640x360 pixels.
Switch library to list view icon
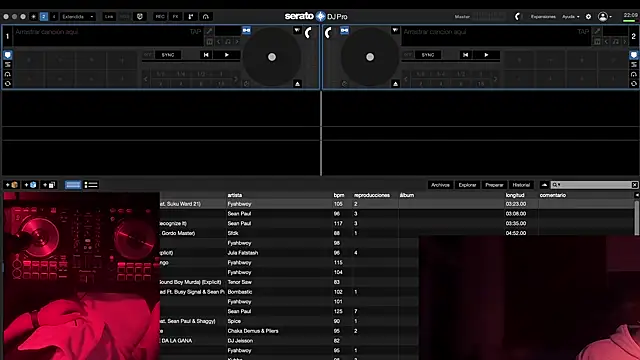click(91, 185)
